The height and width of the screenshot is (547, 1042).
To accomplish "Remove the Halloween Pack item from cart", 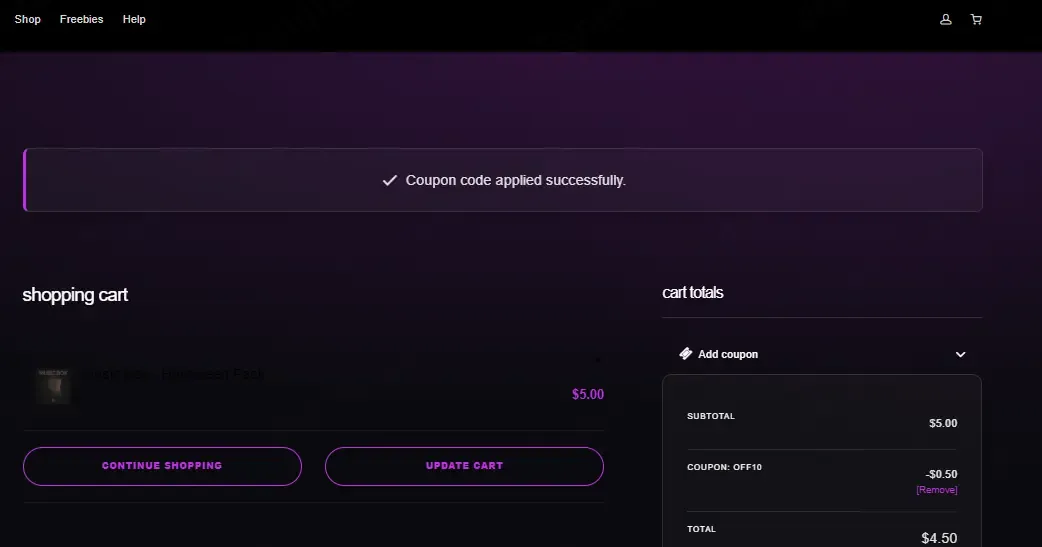I will [x=597, y=360].
